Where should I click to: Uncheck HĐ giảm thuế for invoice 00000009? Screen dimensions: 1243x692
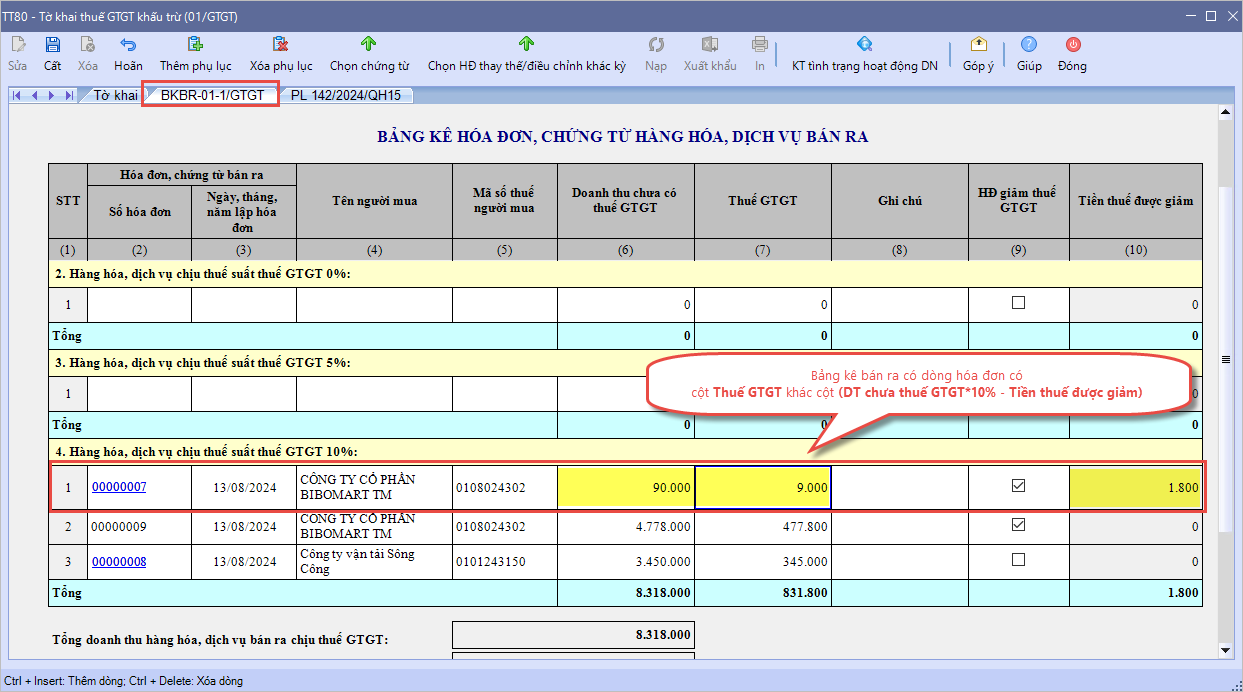pyautogui.click(x=1018, y=525)
